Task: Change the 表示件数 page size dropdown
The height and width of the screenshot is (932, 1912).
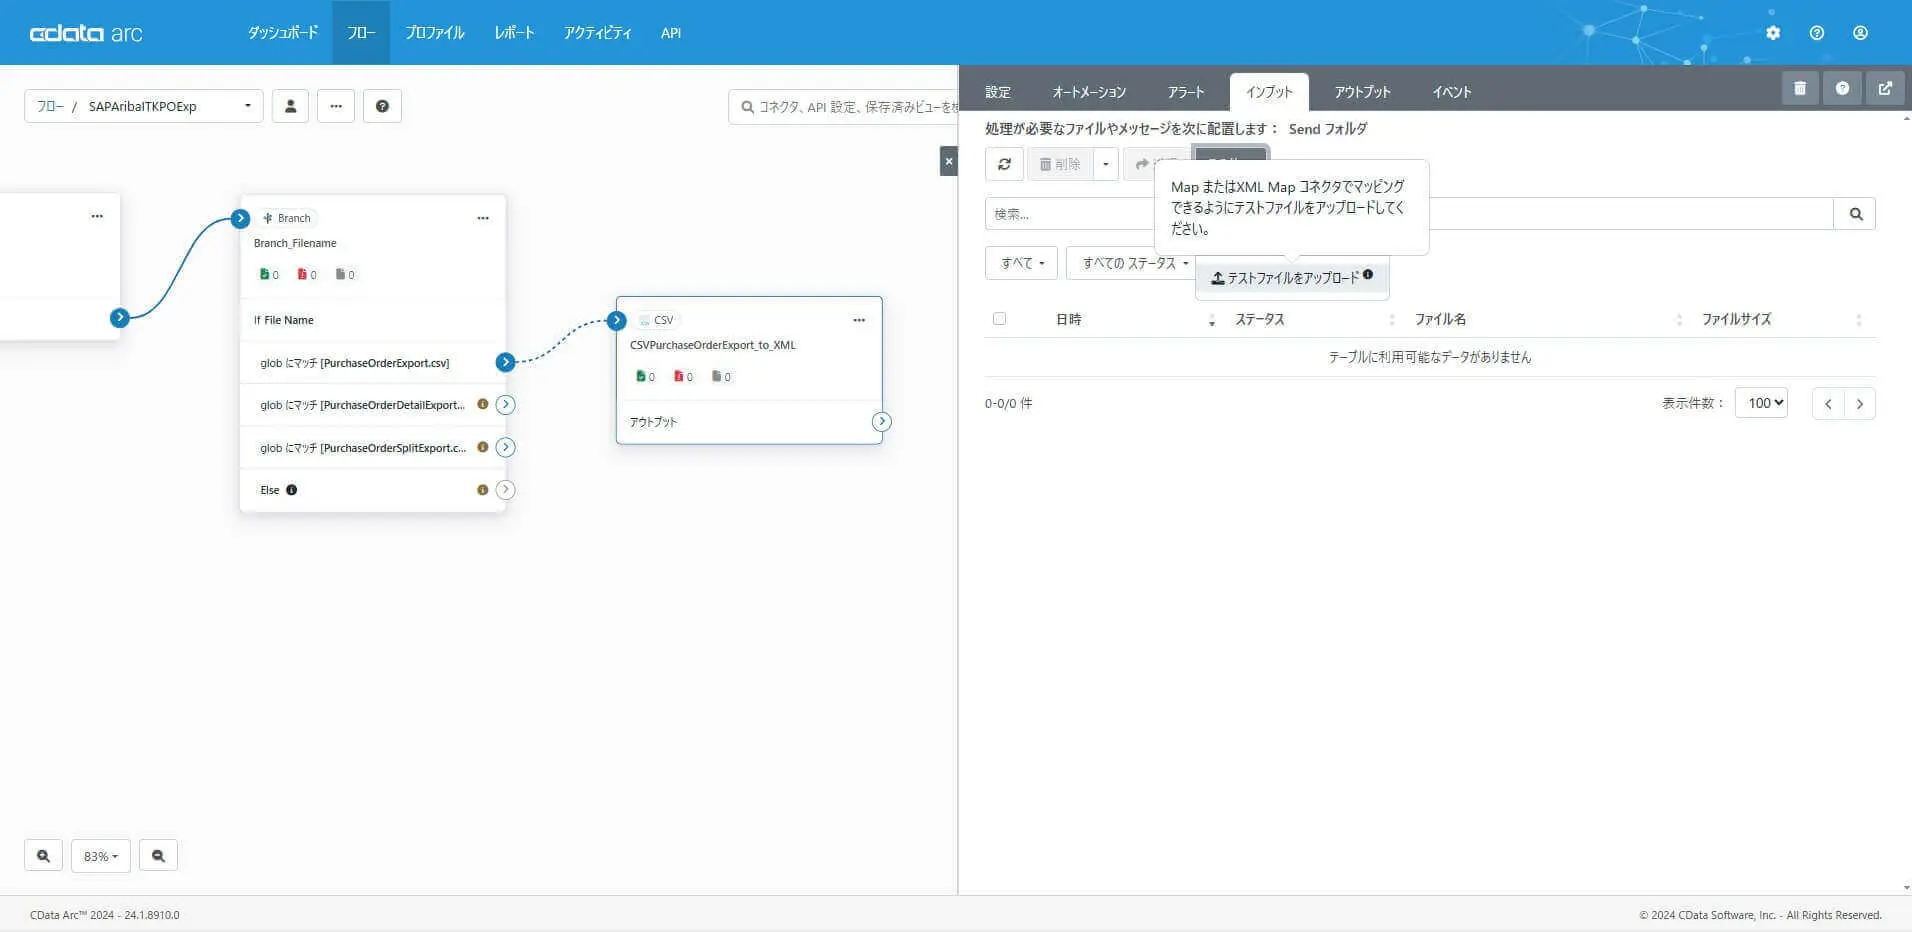Action: 1761,403
